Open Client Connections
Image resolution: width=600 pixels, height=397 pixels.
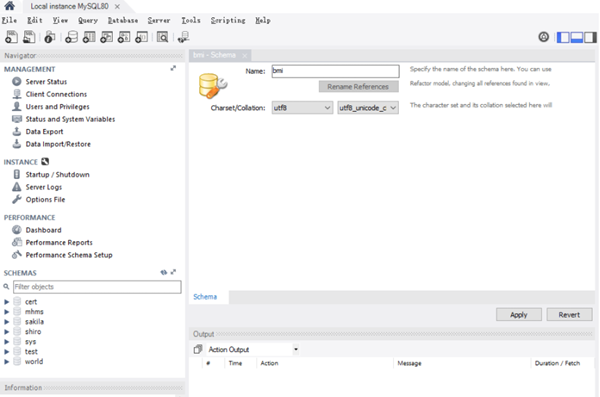(x=56, y=94)
